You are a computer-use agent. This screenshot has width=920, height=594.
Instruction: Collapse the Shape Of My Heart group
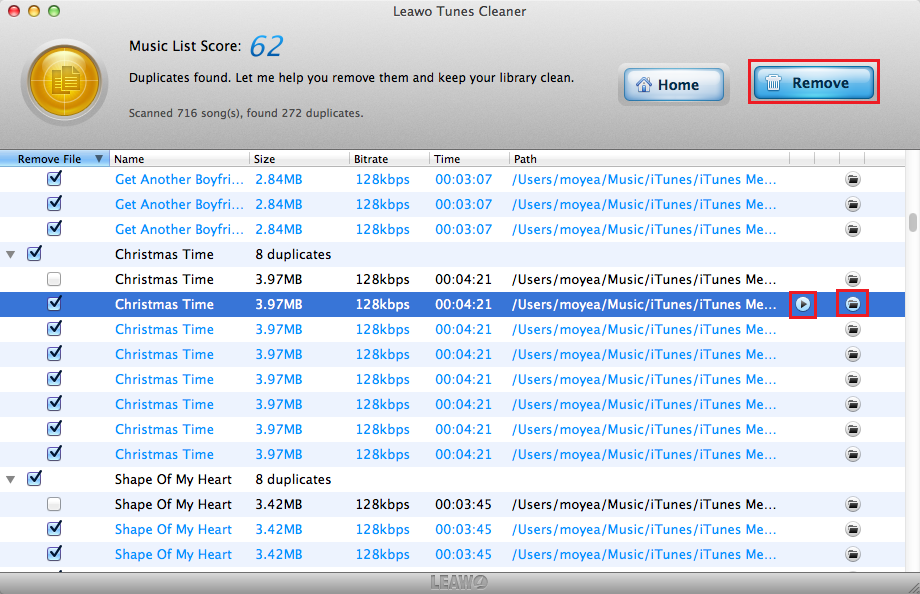click(11, 480)
